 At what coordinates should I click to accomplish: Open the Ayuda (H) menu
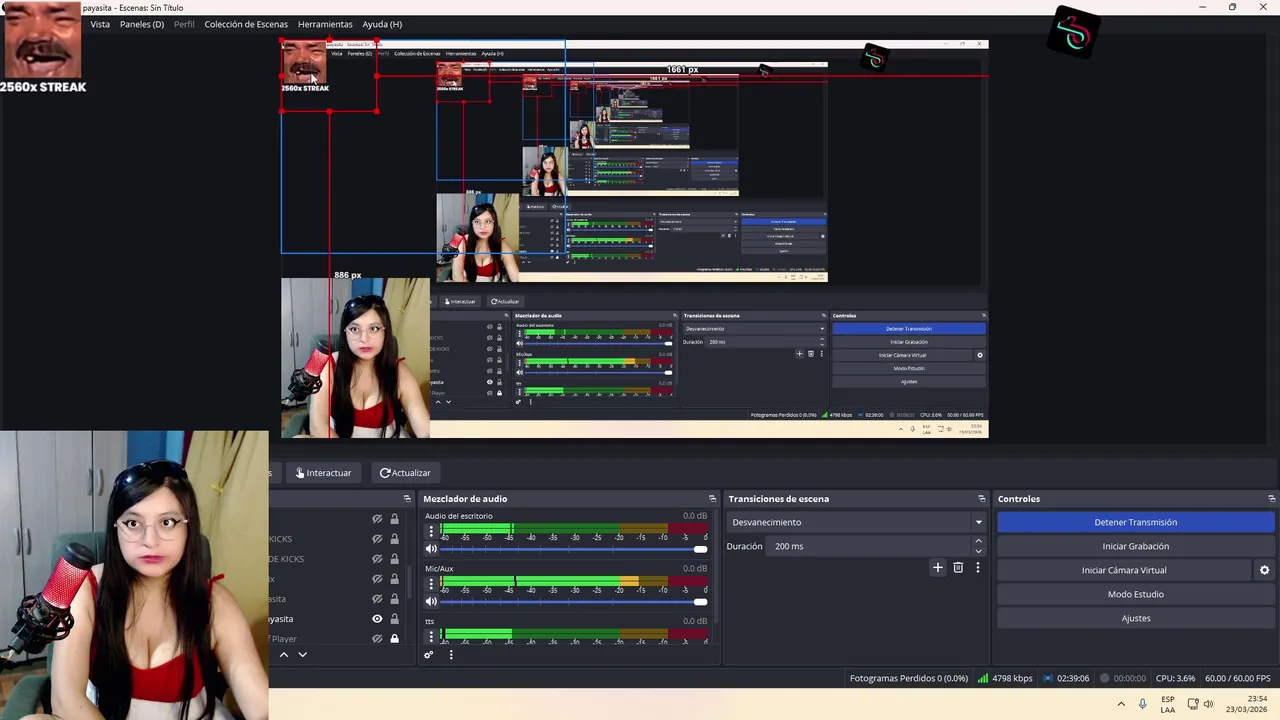pyautogui.click(x=382, y=24)
